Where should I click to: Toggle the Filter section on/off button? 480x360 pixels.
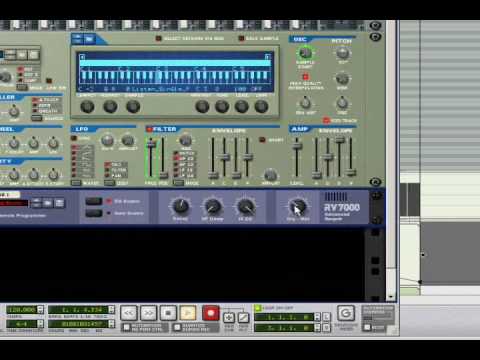click(149, 129)
